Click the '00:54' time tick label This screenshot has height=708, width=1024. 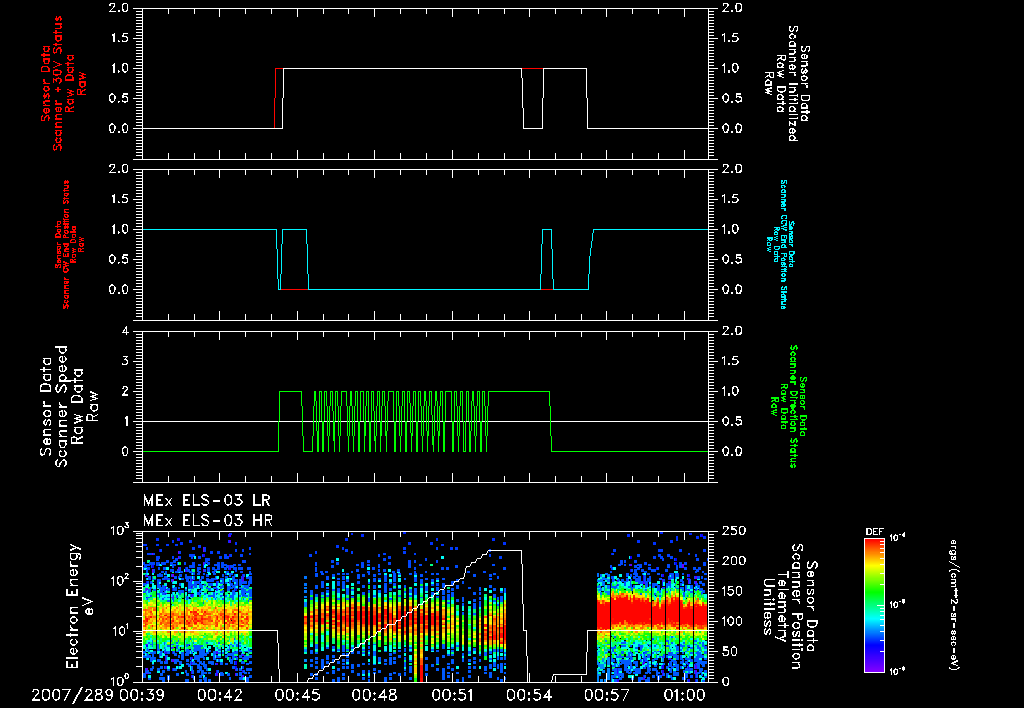click(x=529, y=695)
